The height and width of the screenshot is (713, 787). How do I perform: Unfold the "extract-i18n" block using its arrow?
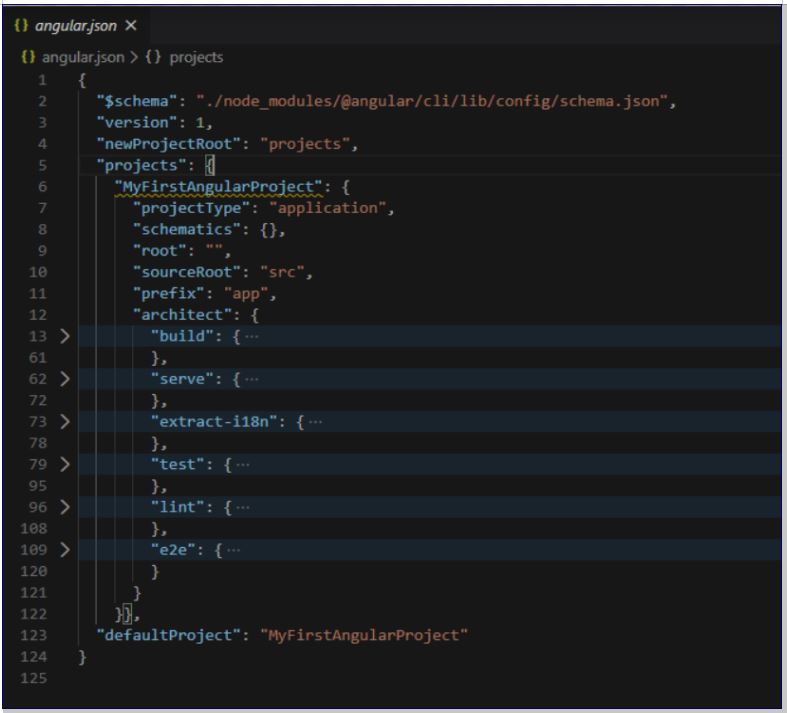click(x=64, y=423)
